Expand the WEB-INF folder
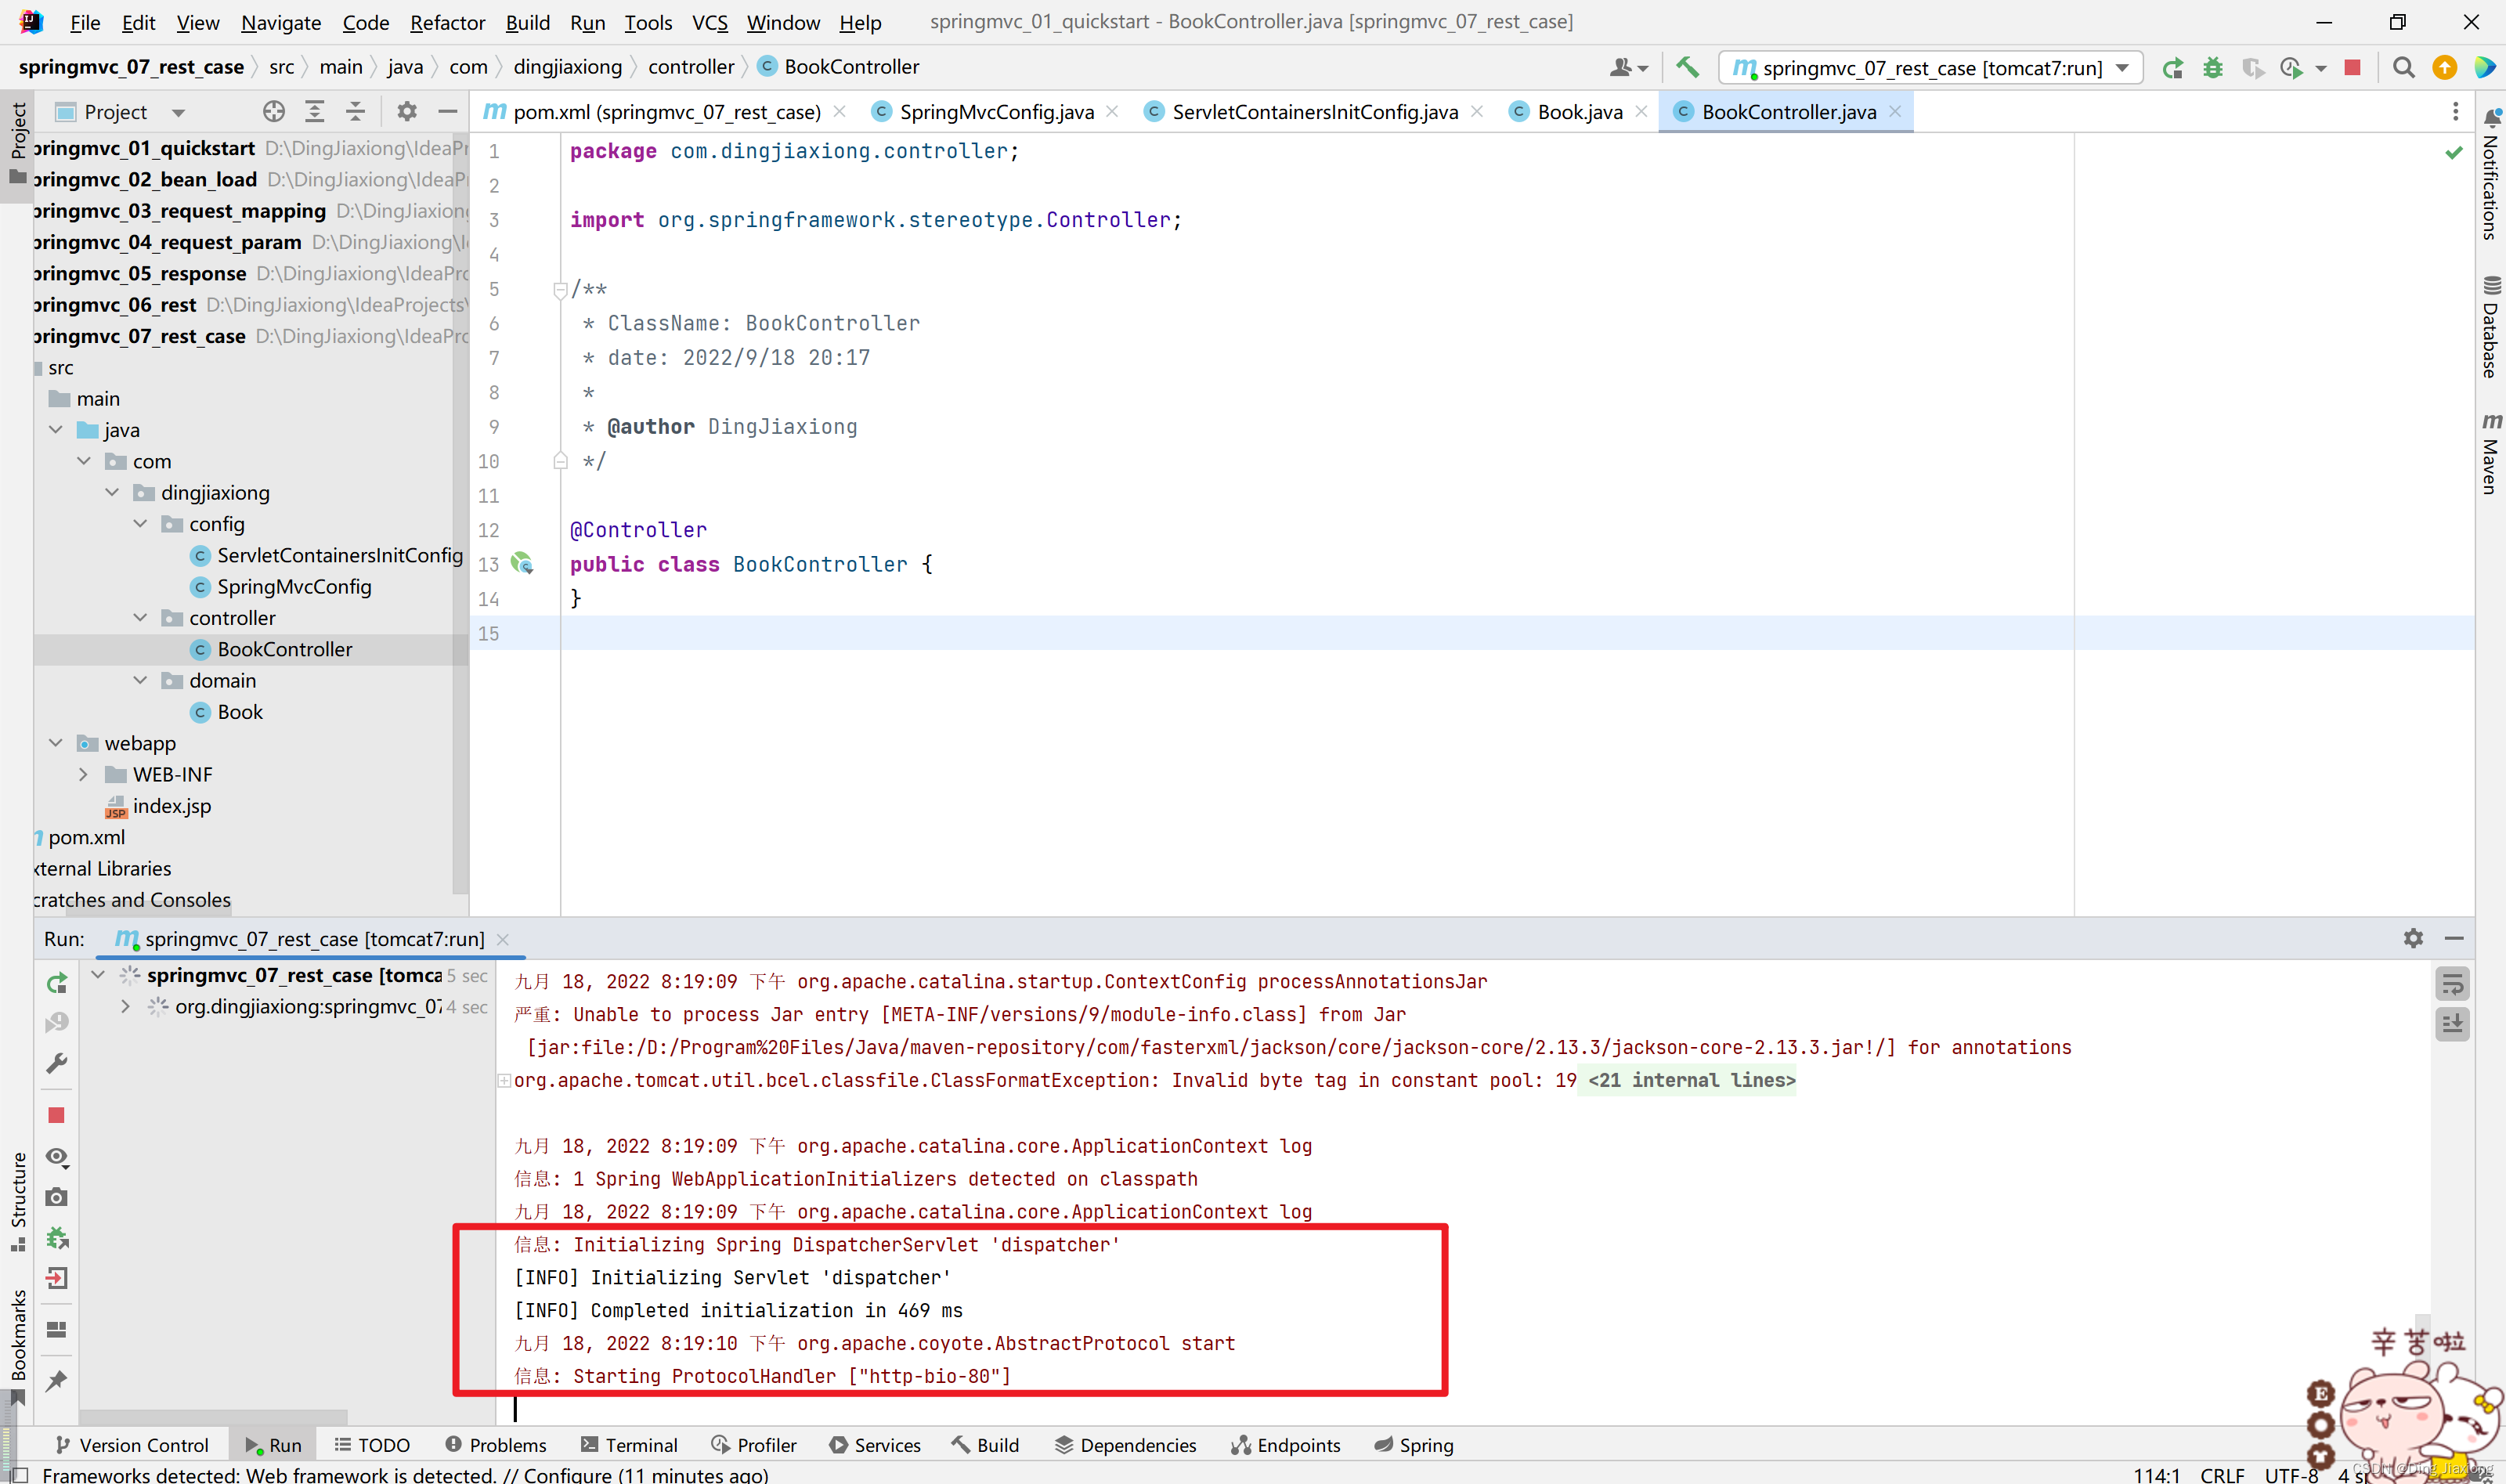This screenshot has height=1484, width=2506. tap(84, 775)
